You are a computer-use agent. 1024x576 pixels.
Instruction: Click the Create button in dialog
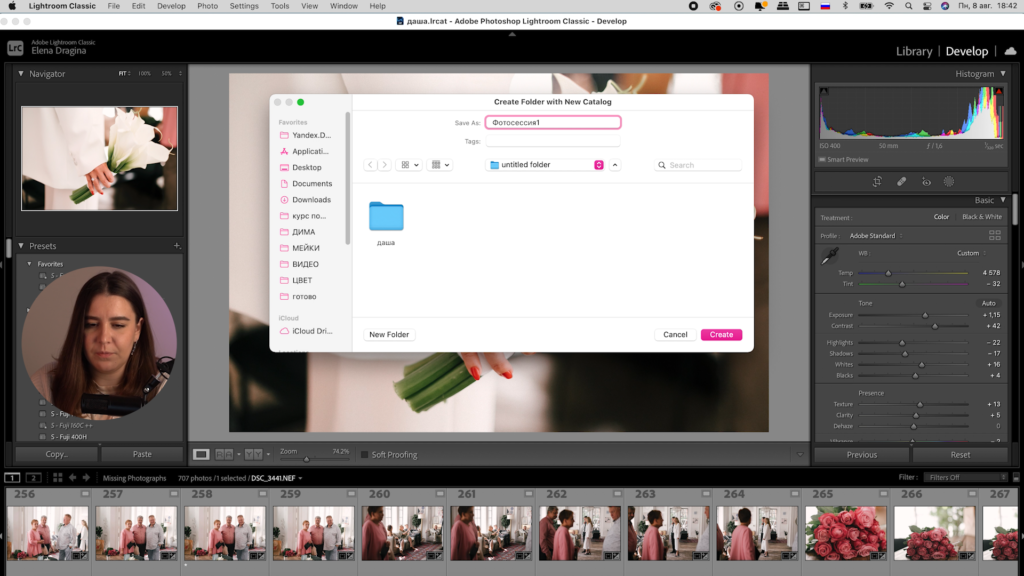[721, 334]
